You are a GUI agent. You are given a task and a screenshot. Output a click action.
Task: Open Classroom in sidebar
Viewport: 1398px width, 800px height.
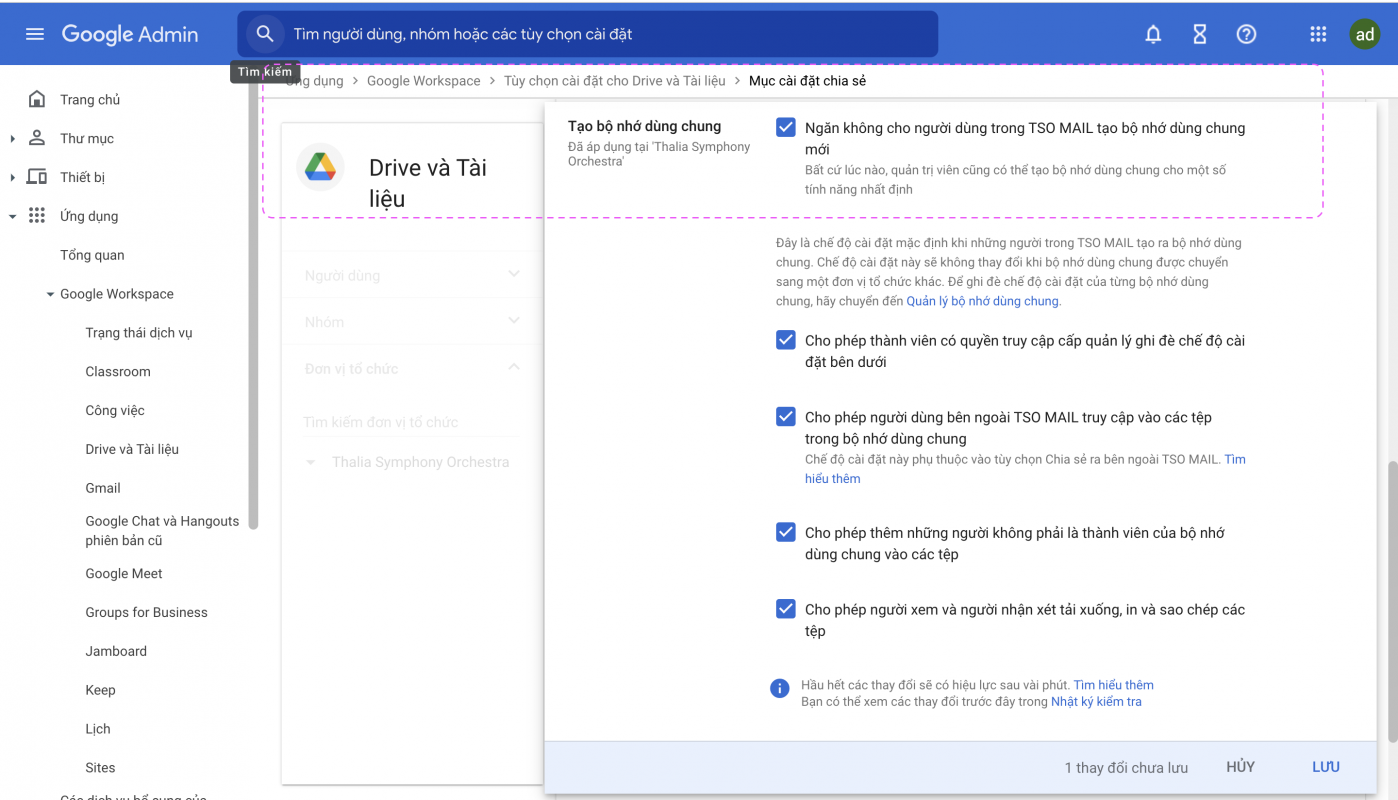pos(118,372)
